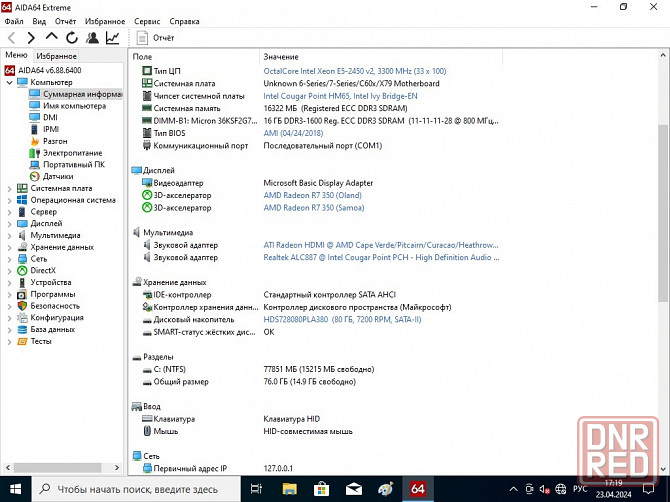Expand the DirectX tree node
This screenshot has width=670, height=502.
pos(9,270)
